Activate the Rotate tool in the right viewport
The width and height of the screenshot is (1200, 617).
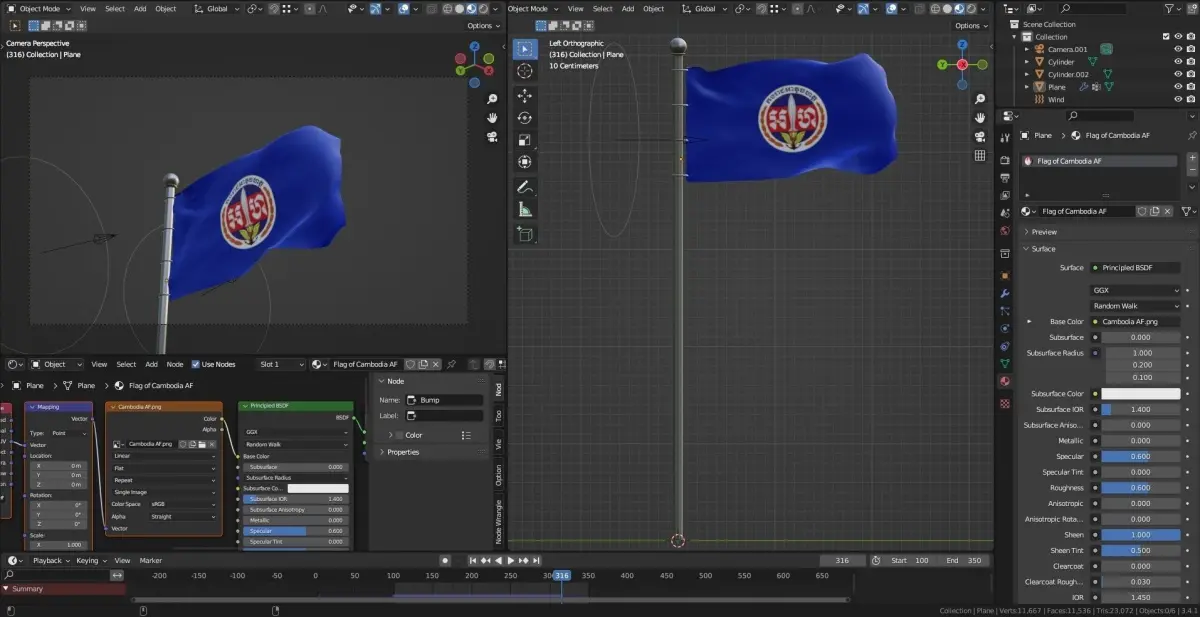[525, 118]
